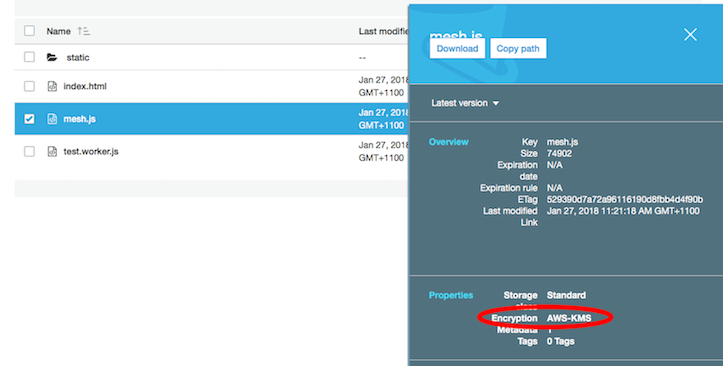The height and width of the screenshot is (366, 723).
Task: Click the Expiration rule N/A value
Action: coord(555,188)
